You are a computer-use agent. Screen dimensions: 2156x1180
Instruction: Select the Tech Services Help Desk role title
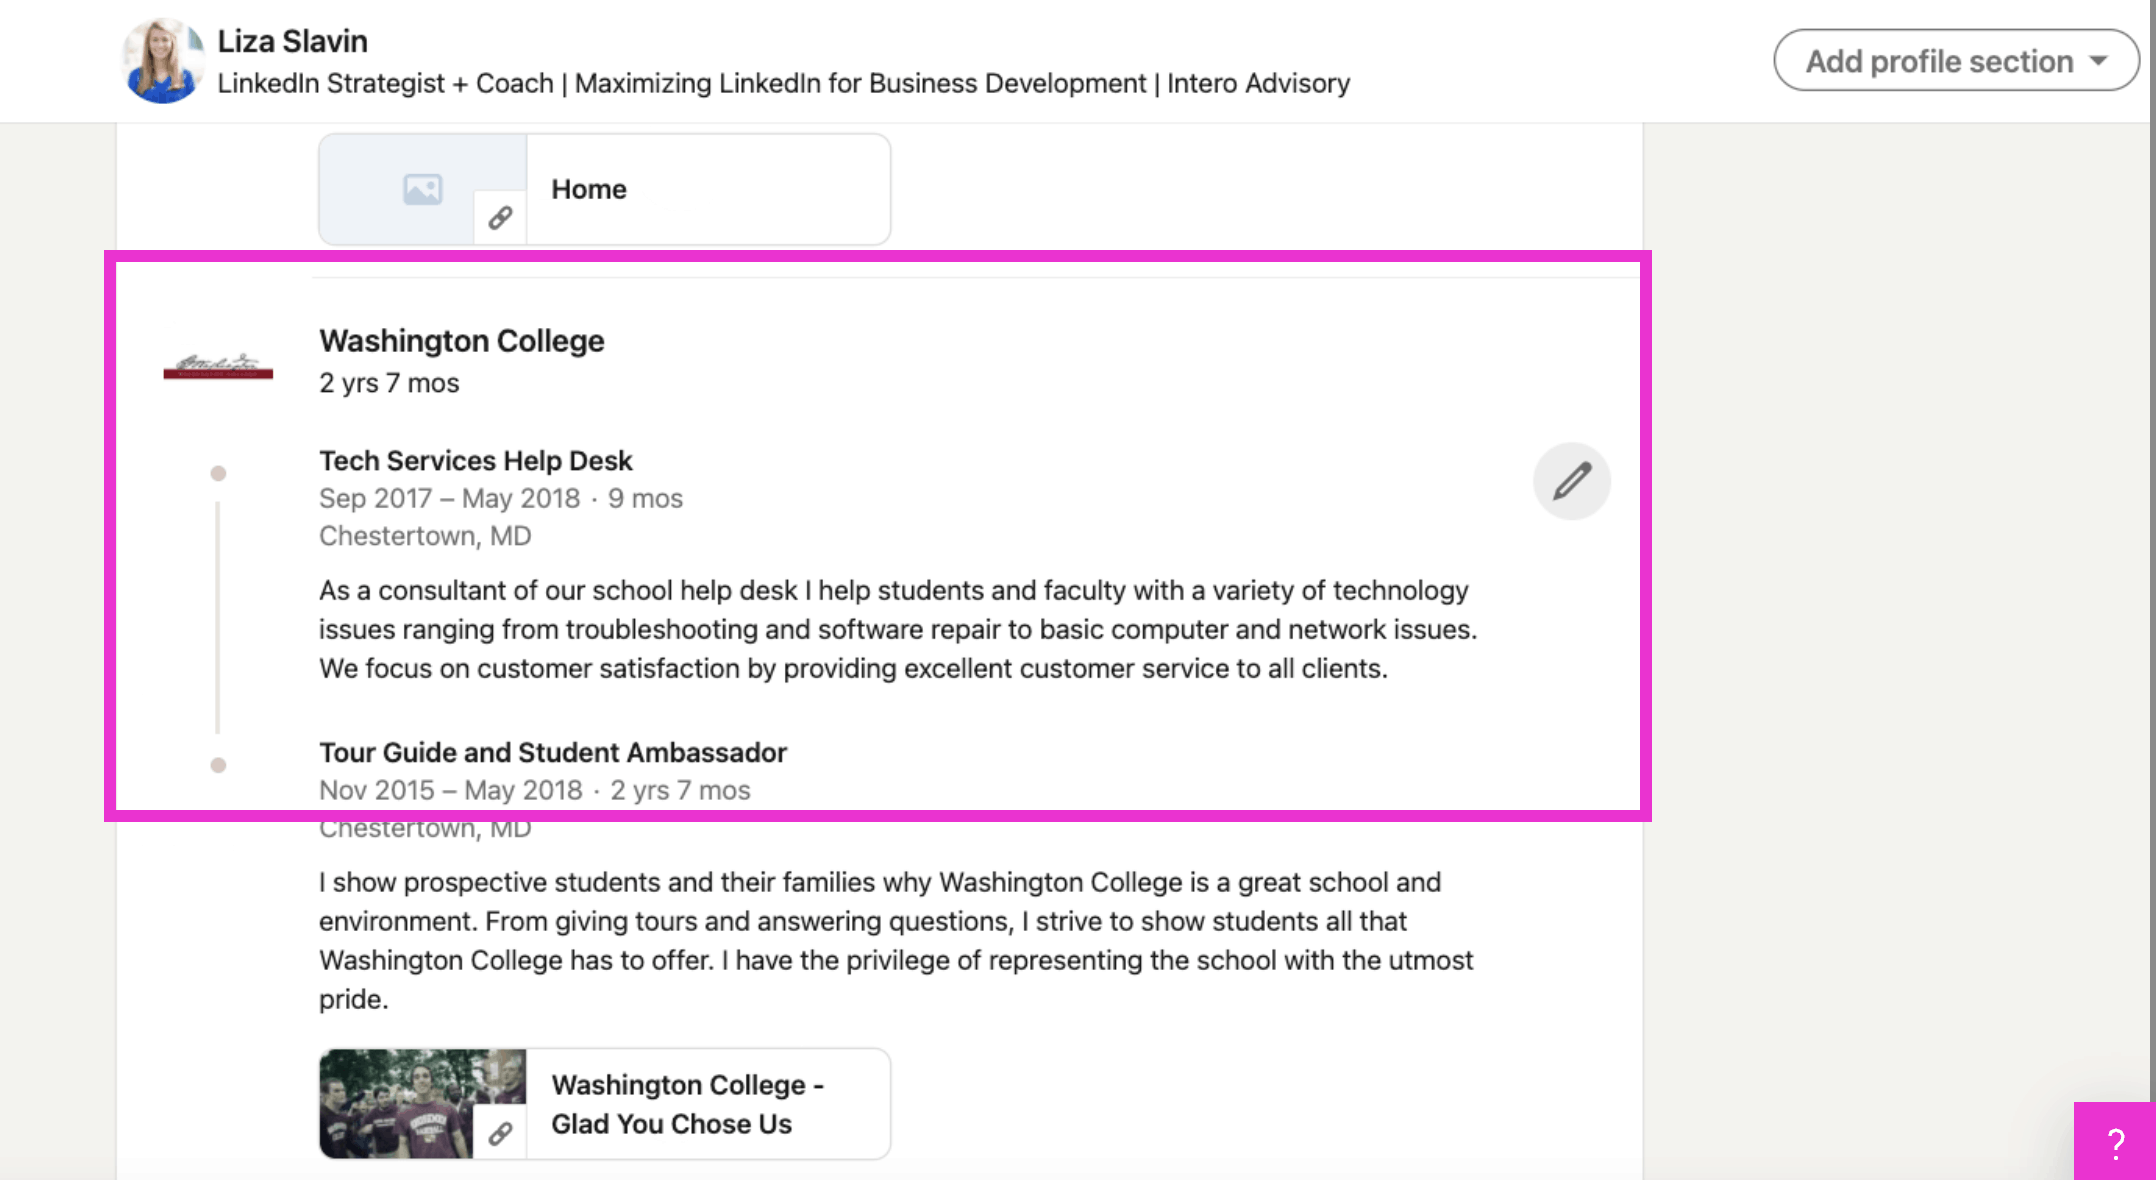[x=475, y=460]
